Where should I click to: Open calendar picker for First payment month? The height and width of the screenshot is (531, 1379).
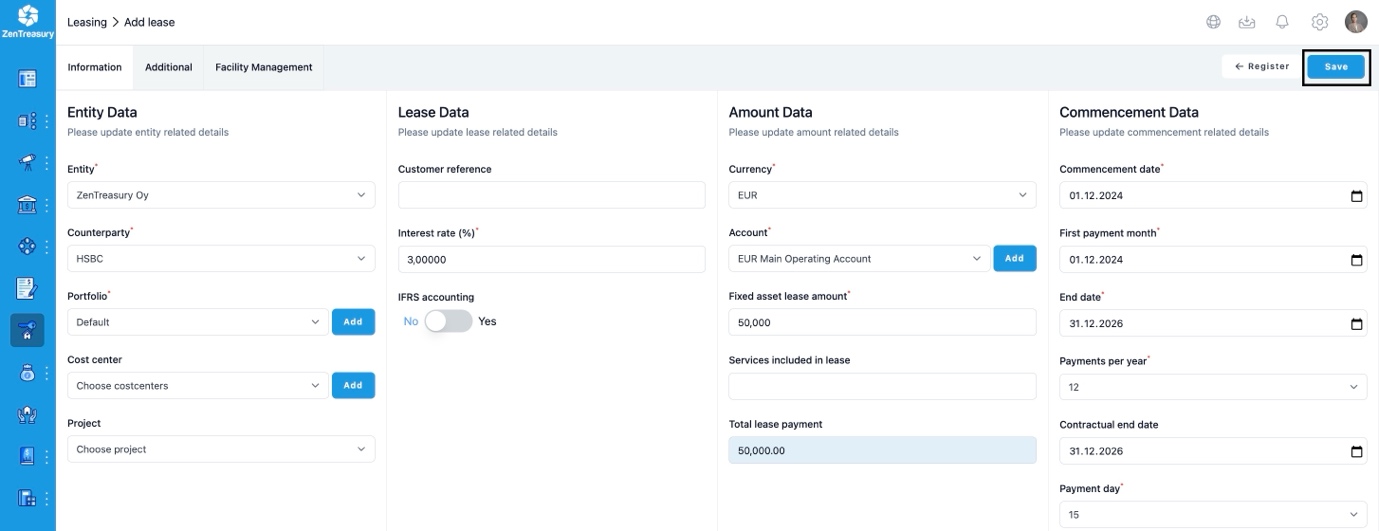(1356, 260)
